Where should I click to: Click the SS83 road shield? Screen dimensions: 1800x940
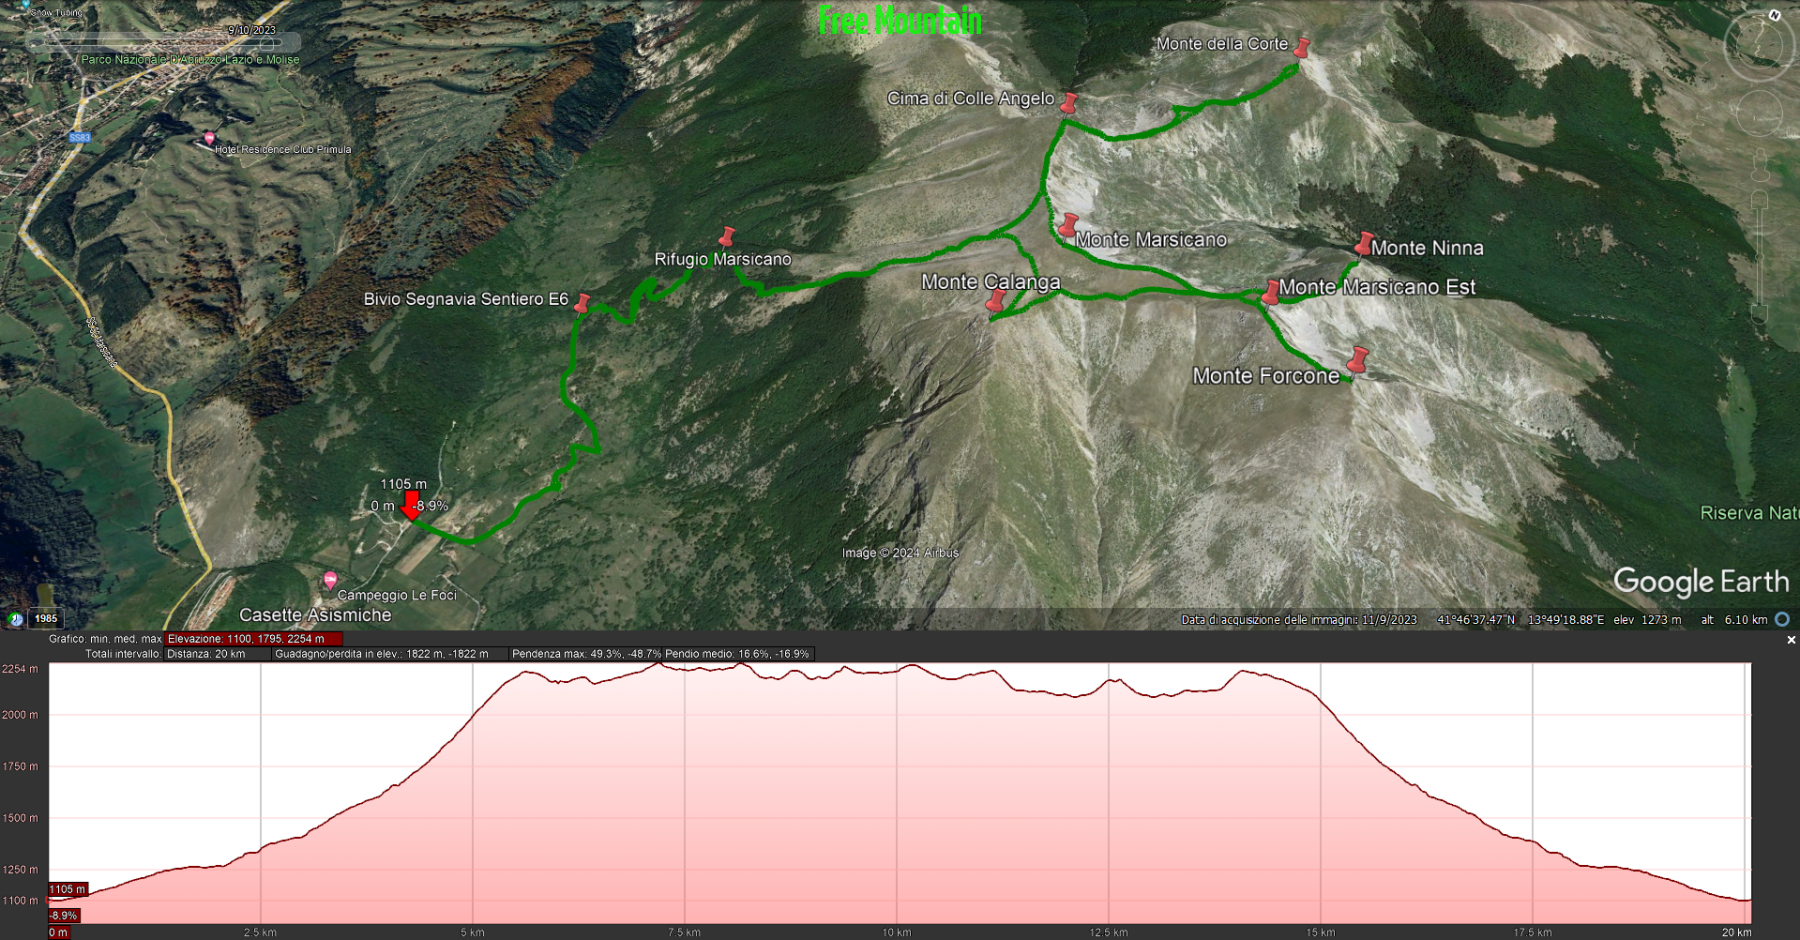[80, 137]
